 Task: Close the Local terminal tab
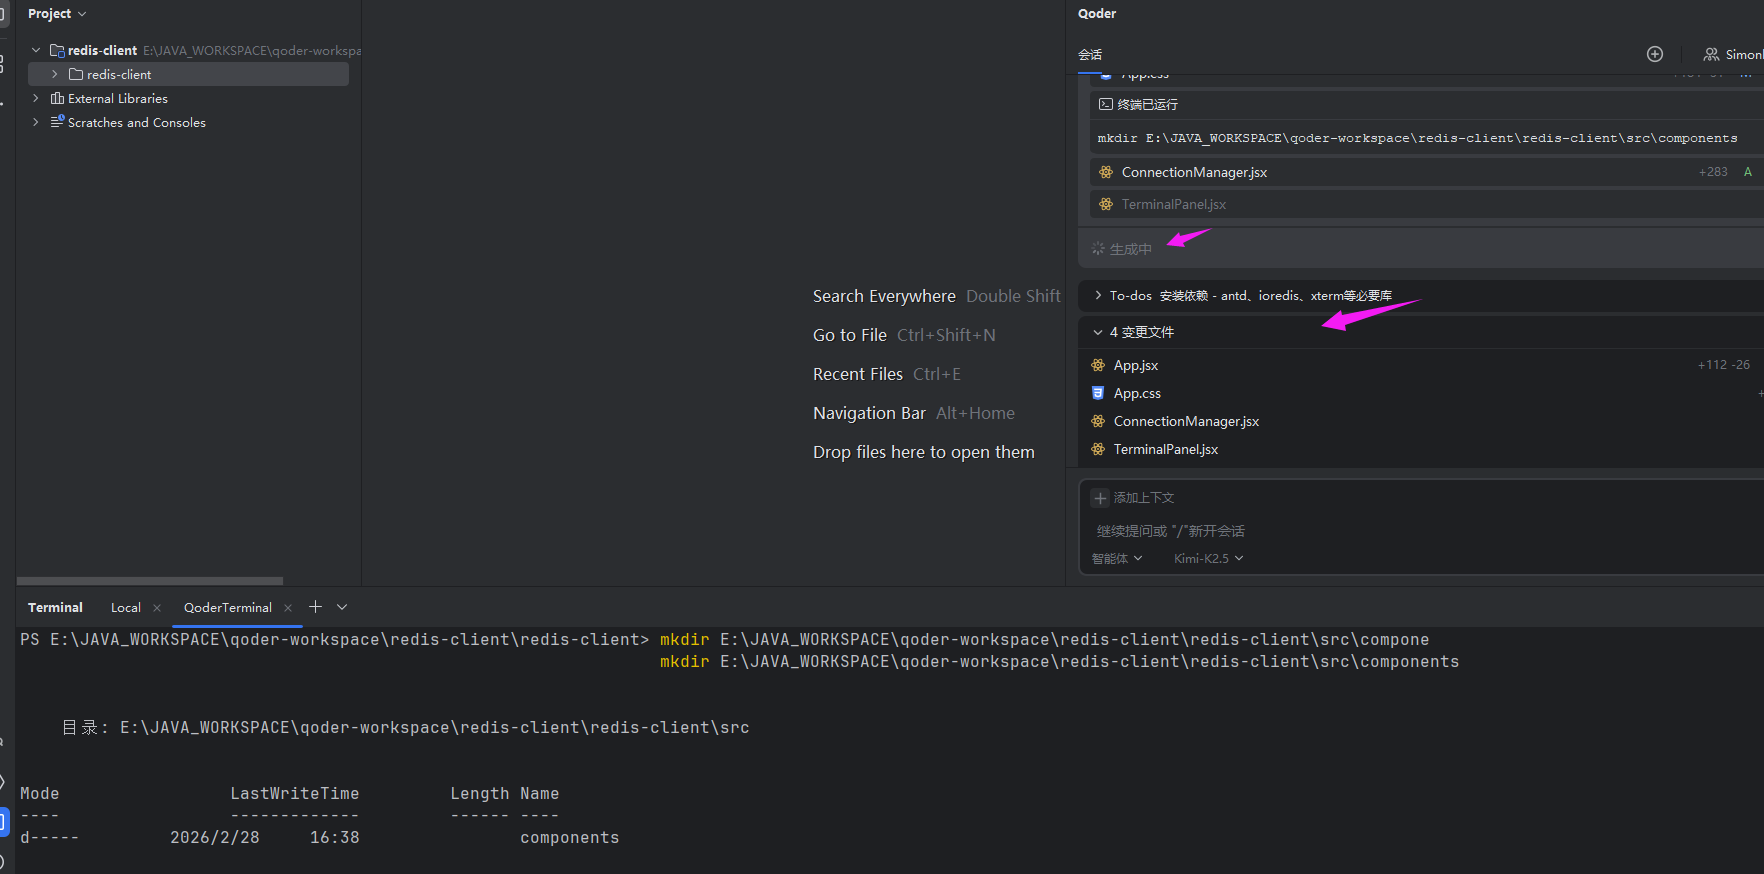(x=157, y=608)
